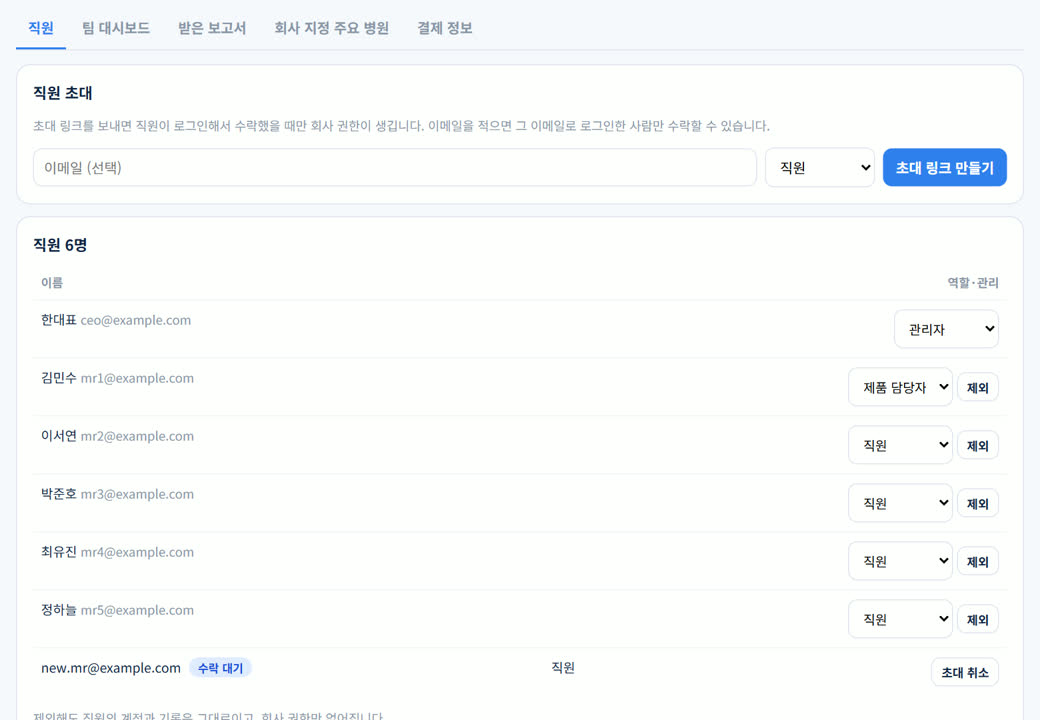Remove 이서연 with the 제외 button
Image resolution: width=1040 pixels, height=720 pixels.
coord(978,446)
